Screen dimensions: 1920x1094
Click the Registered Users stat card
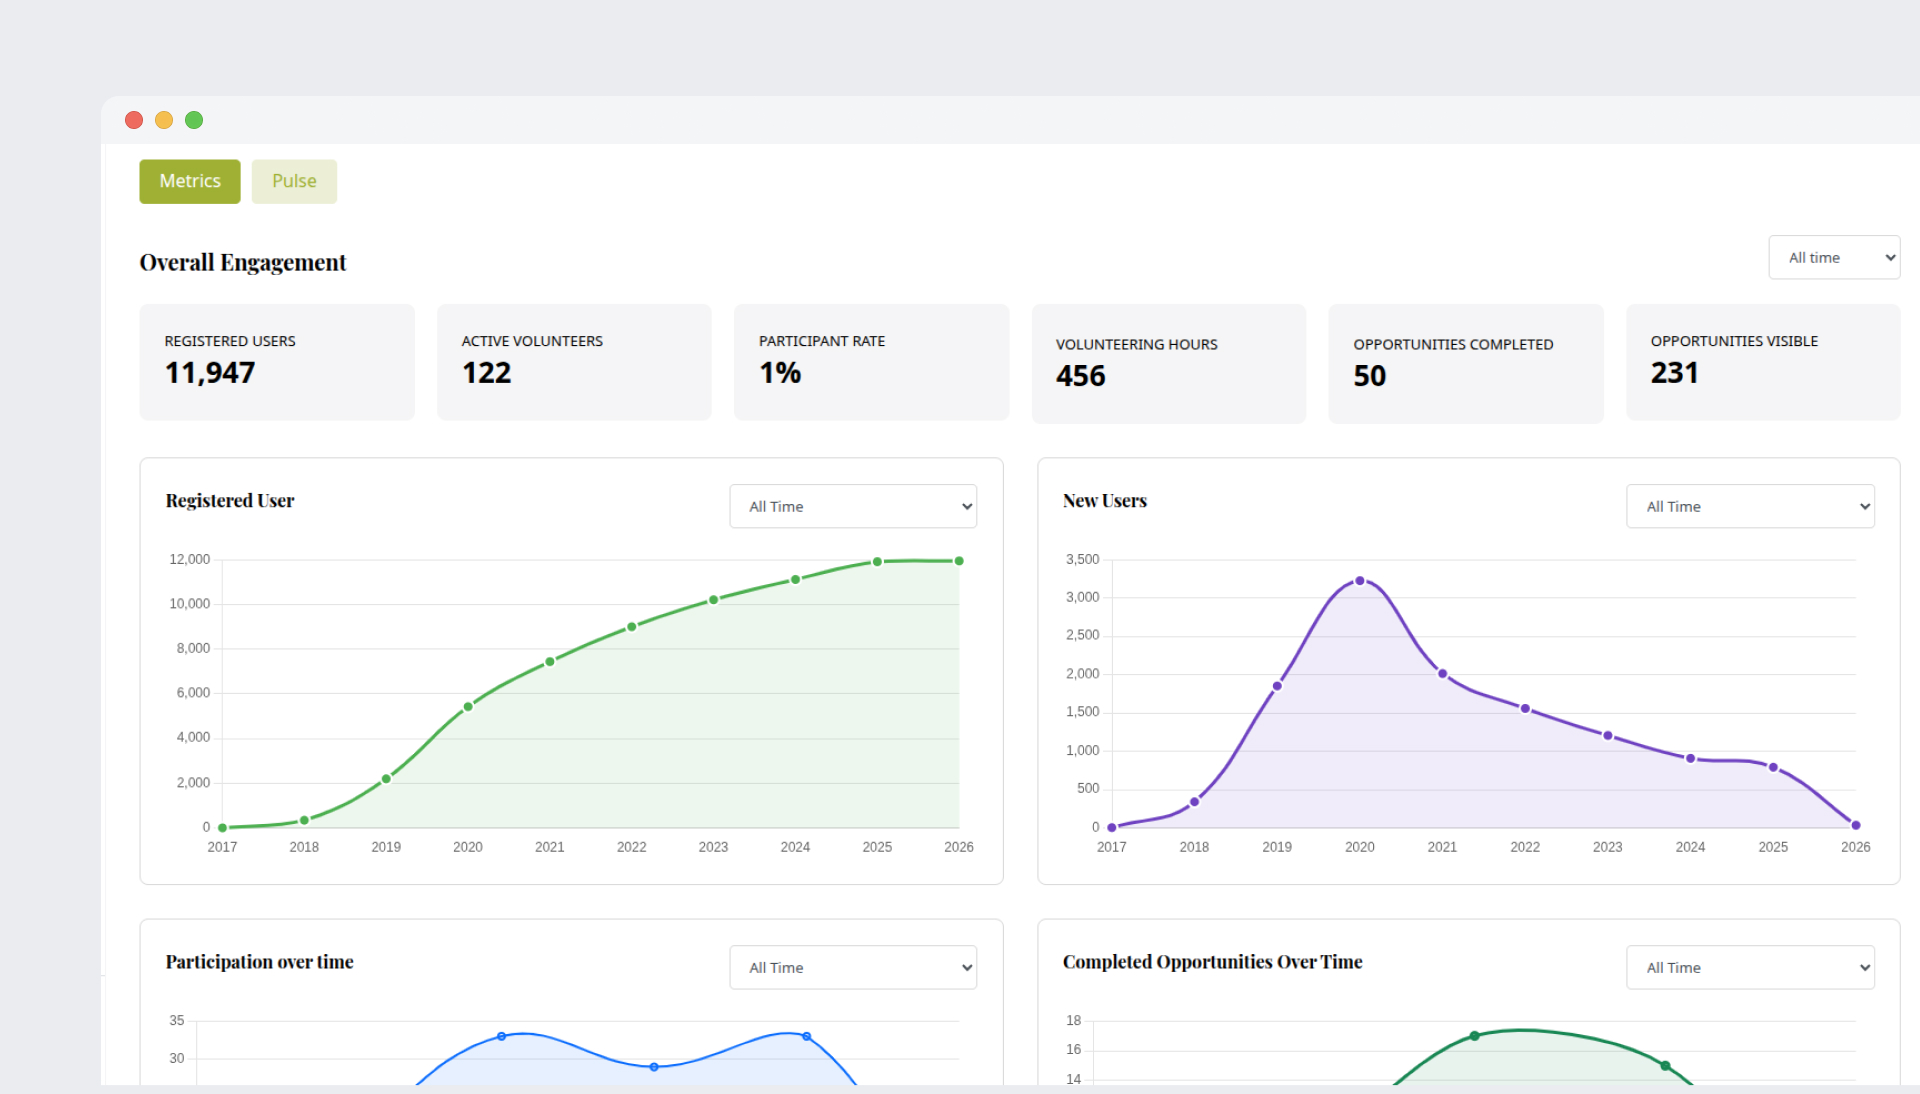[x=276, y=362]
